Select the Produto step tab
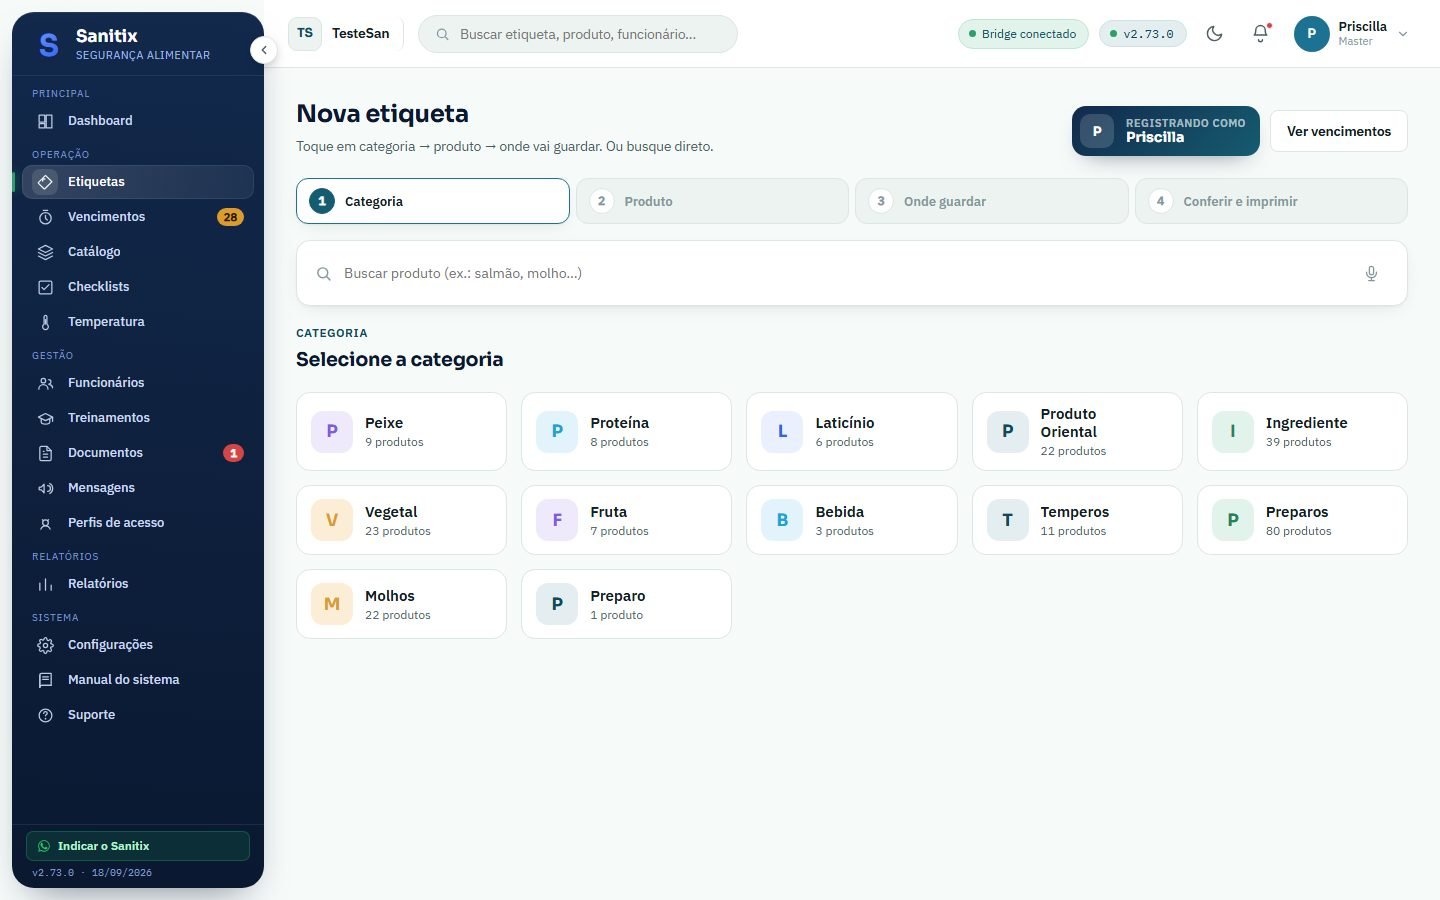 point(712,201)
